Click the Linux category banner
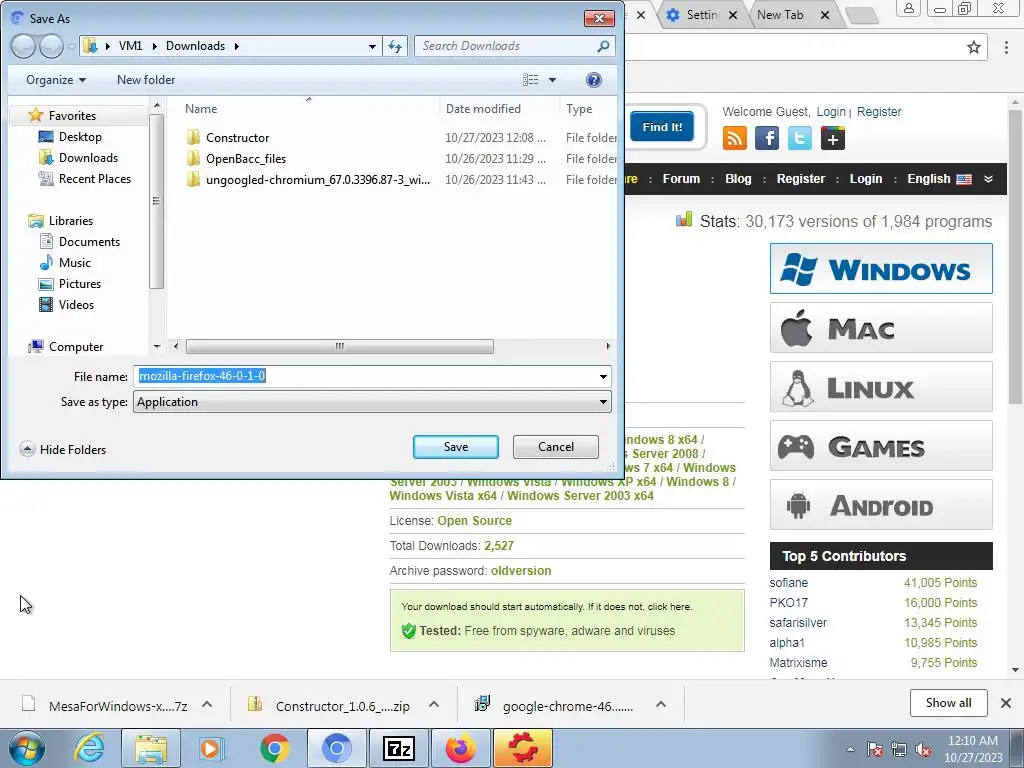This screenshot has width=1024, height=768. (x=881, y=387)
